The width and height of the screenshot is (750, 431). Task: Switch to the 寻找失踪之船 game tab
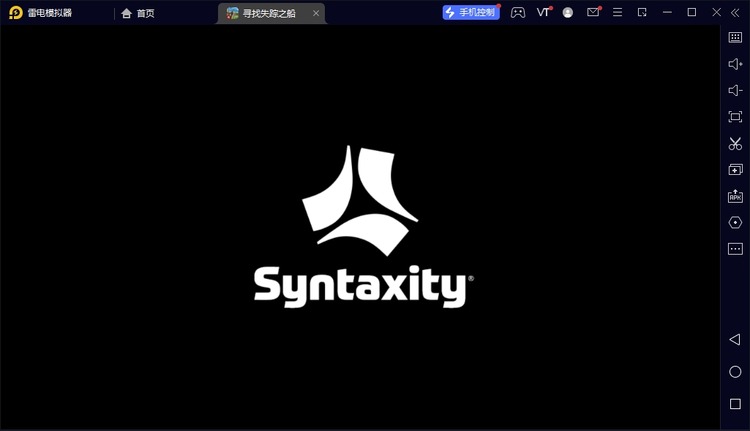(x=271, y=13)
